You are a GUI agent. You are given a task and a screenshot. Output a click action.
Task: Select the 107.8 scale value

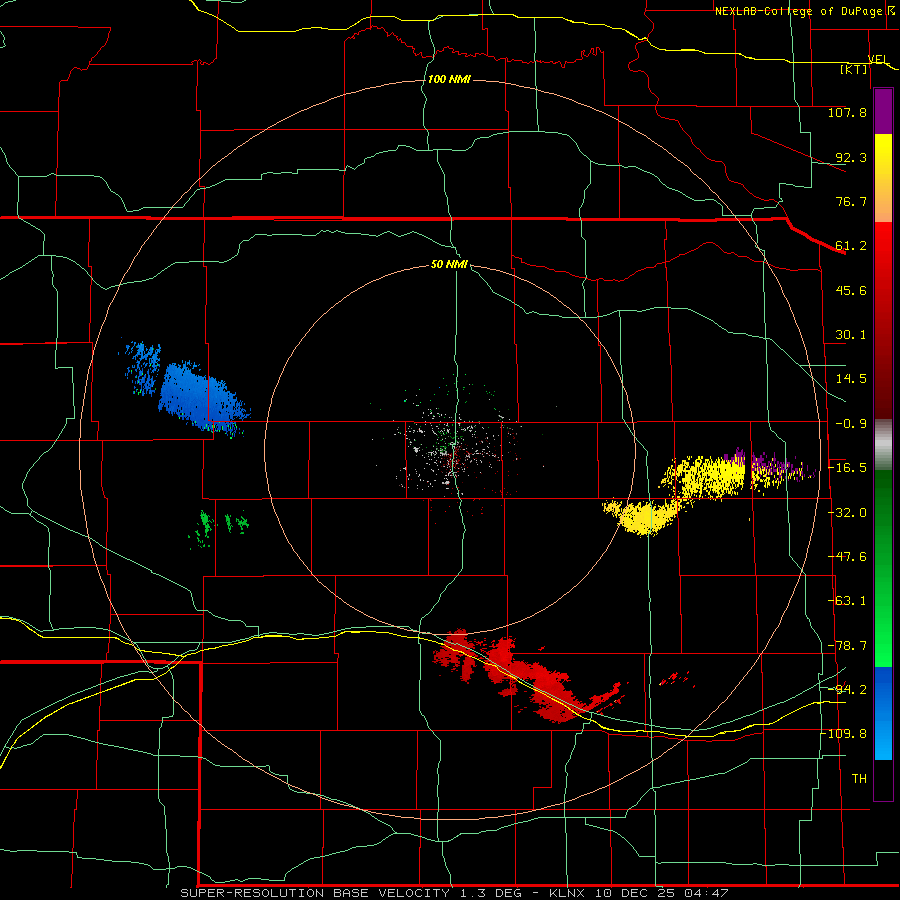coord(847,112)
